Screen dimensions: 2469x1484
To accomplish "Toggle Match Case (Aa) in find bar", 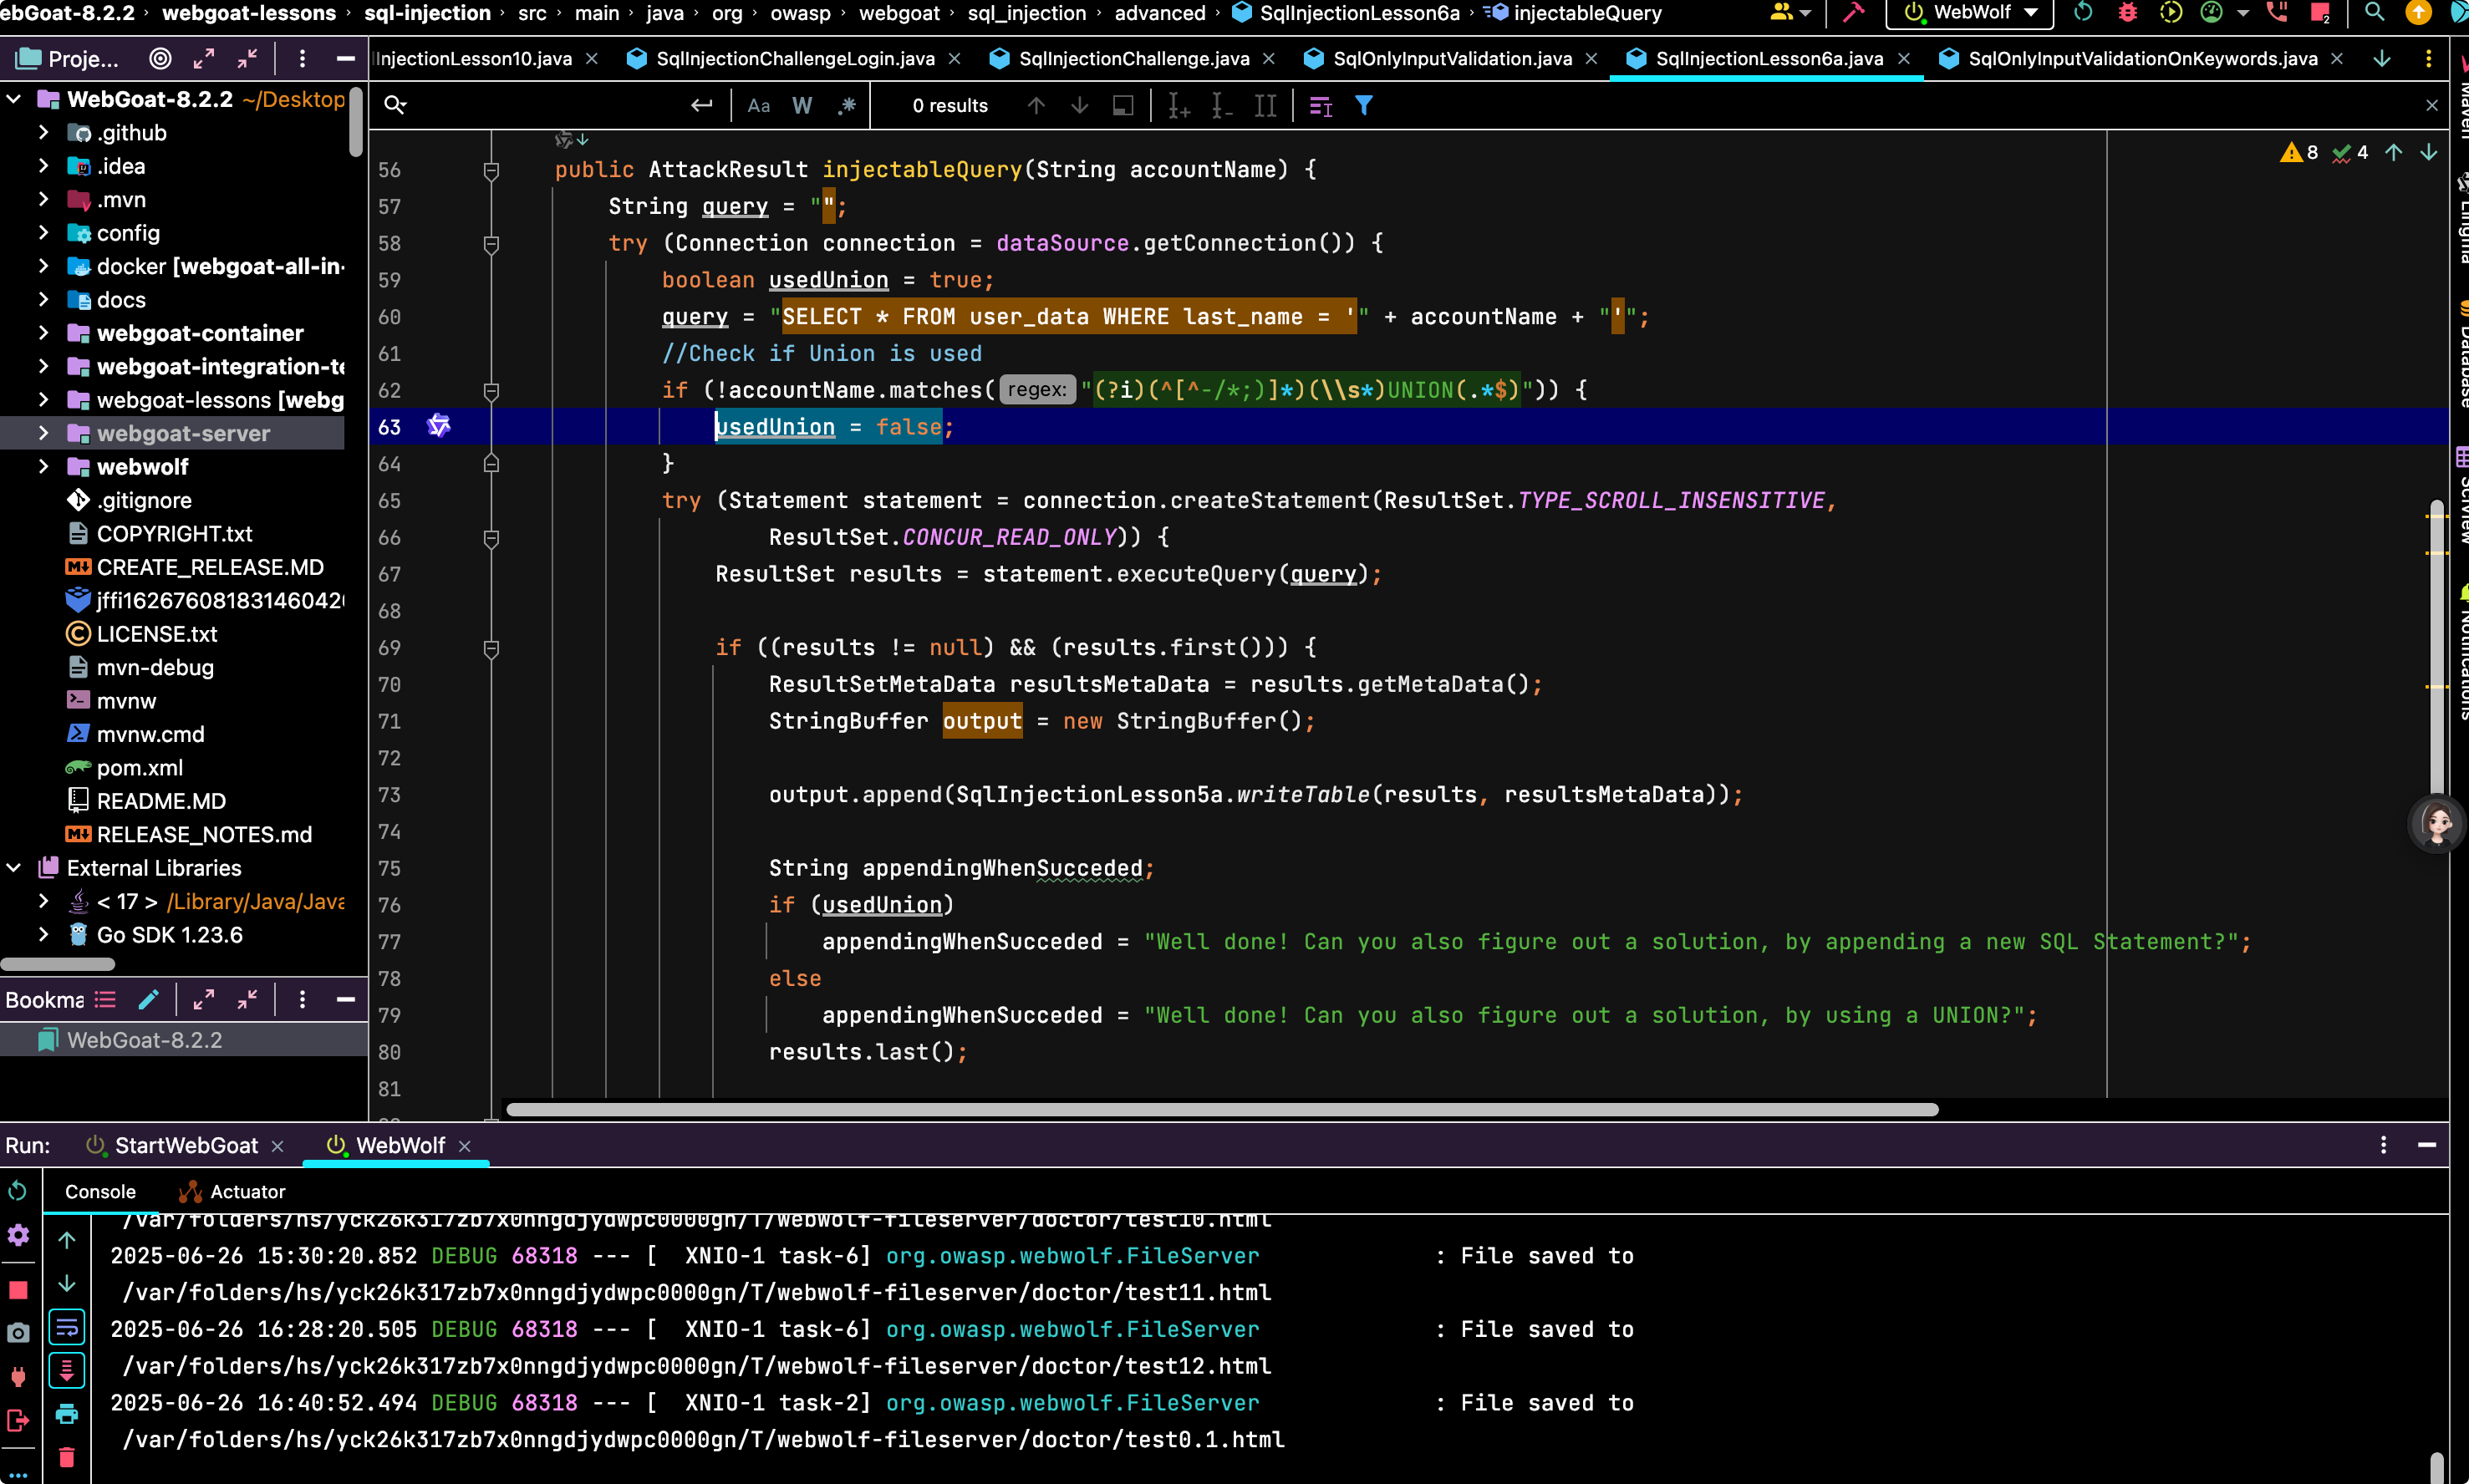I will (x=759, y=105).
